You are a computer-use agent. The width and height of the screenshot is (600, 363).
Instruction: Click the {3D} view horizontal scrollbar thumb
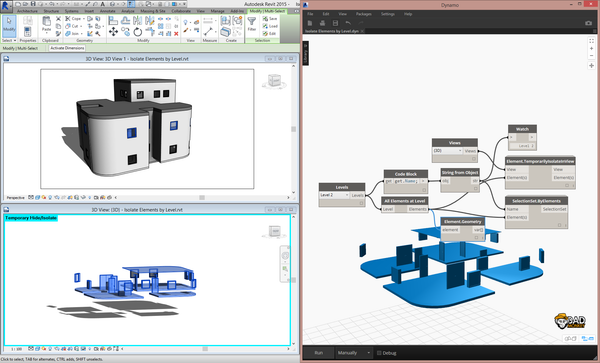pyautogui.click(x=205, y=349)
